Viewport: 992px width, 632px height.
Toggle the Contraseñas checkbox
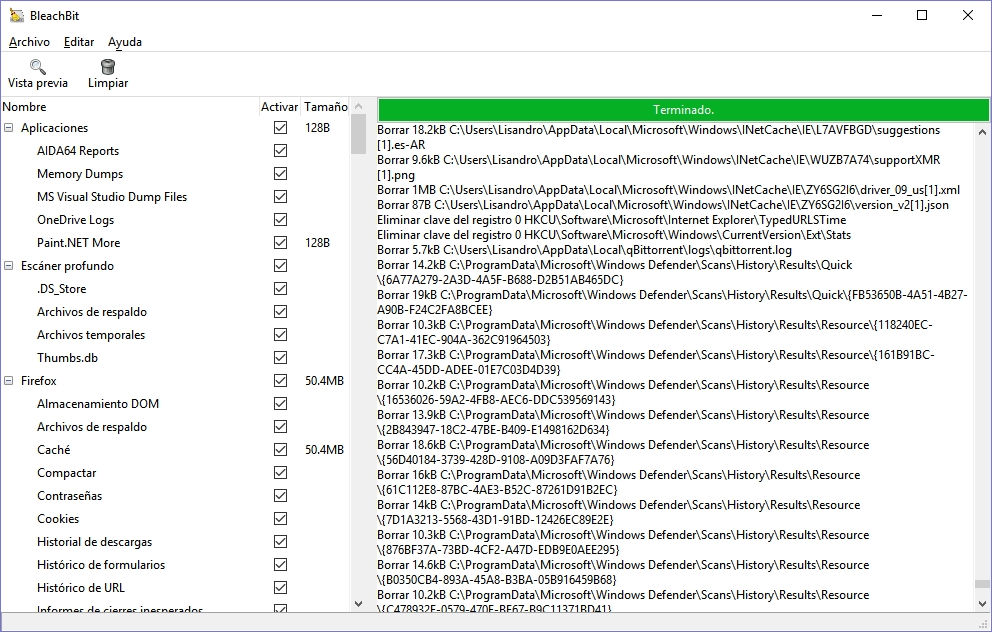pos(280,495)
